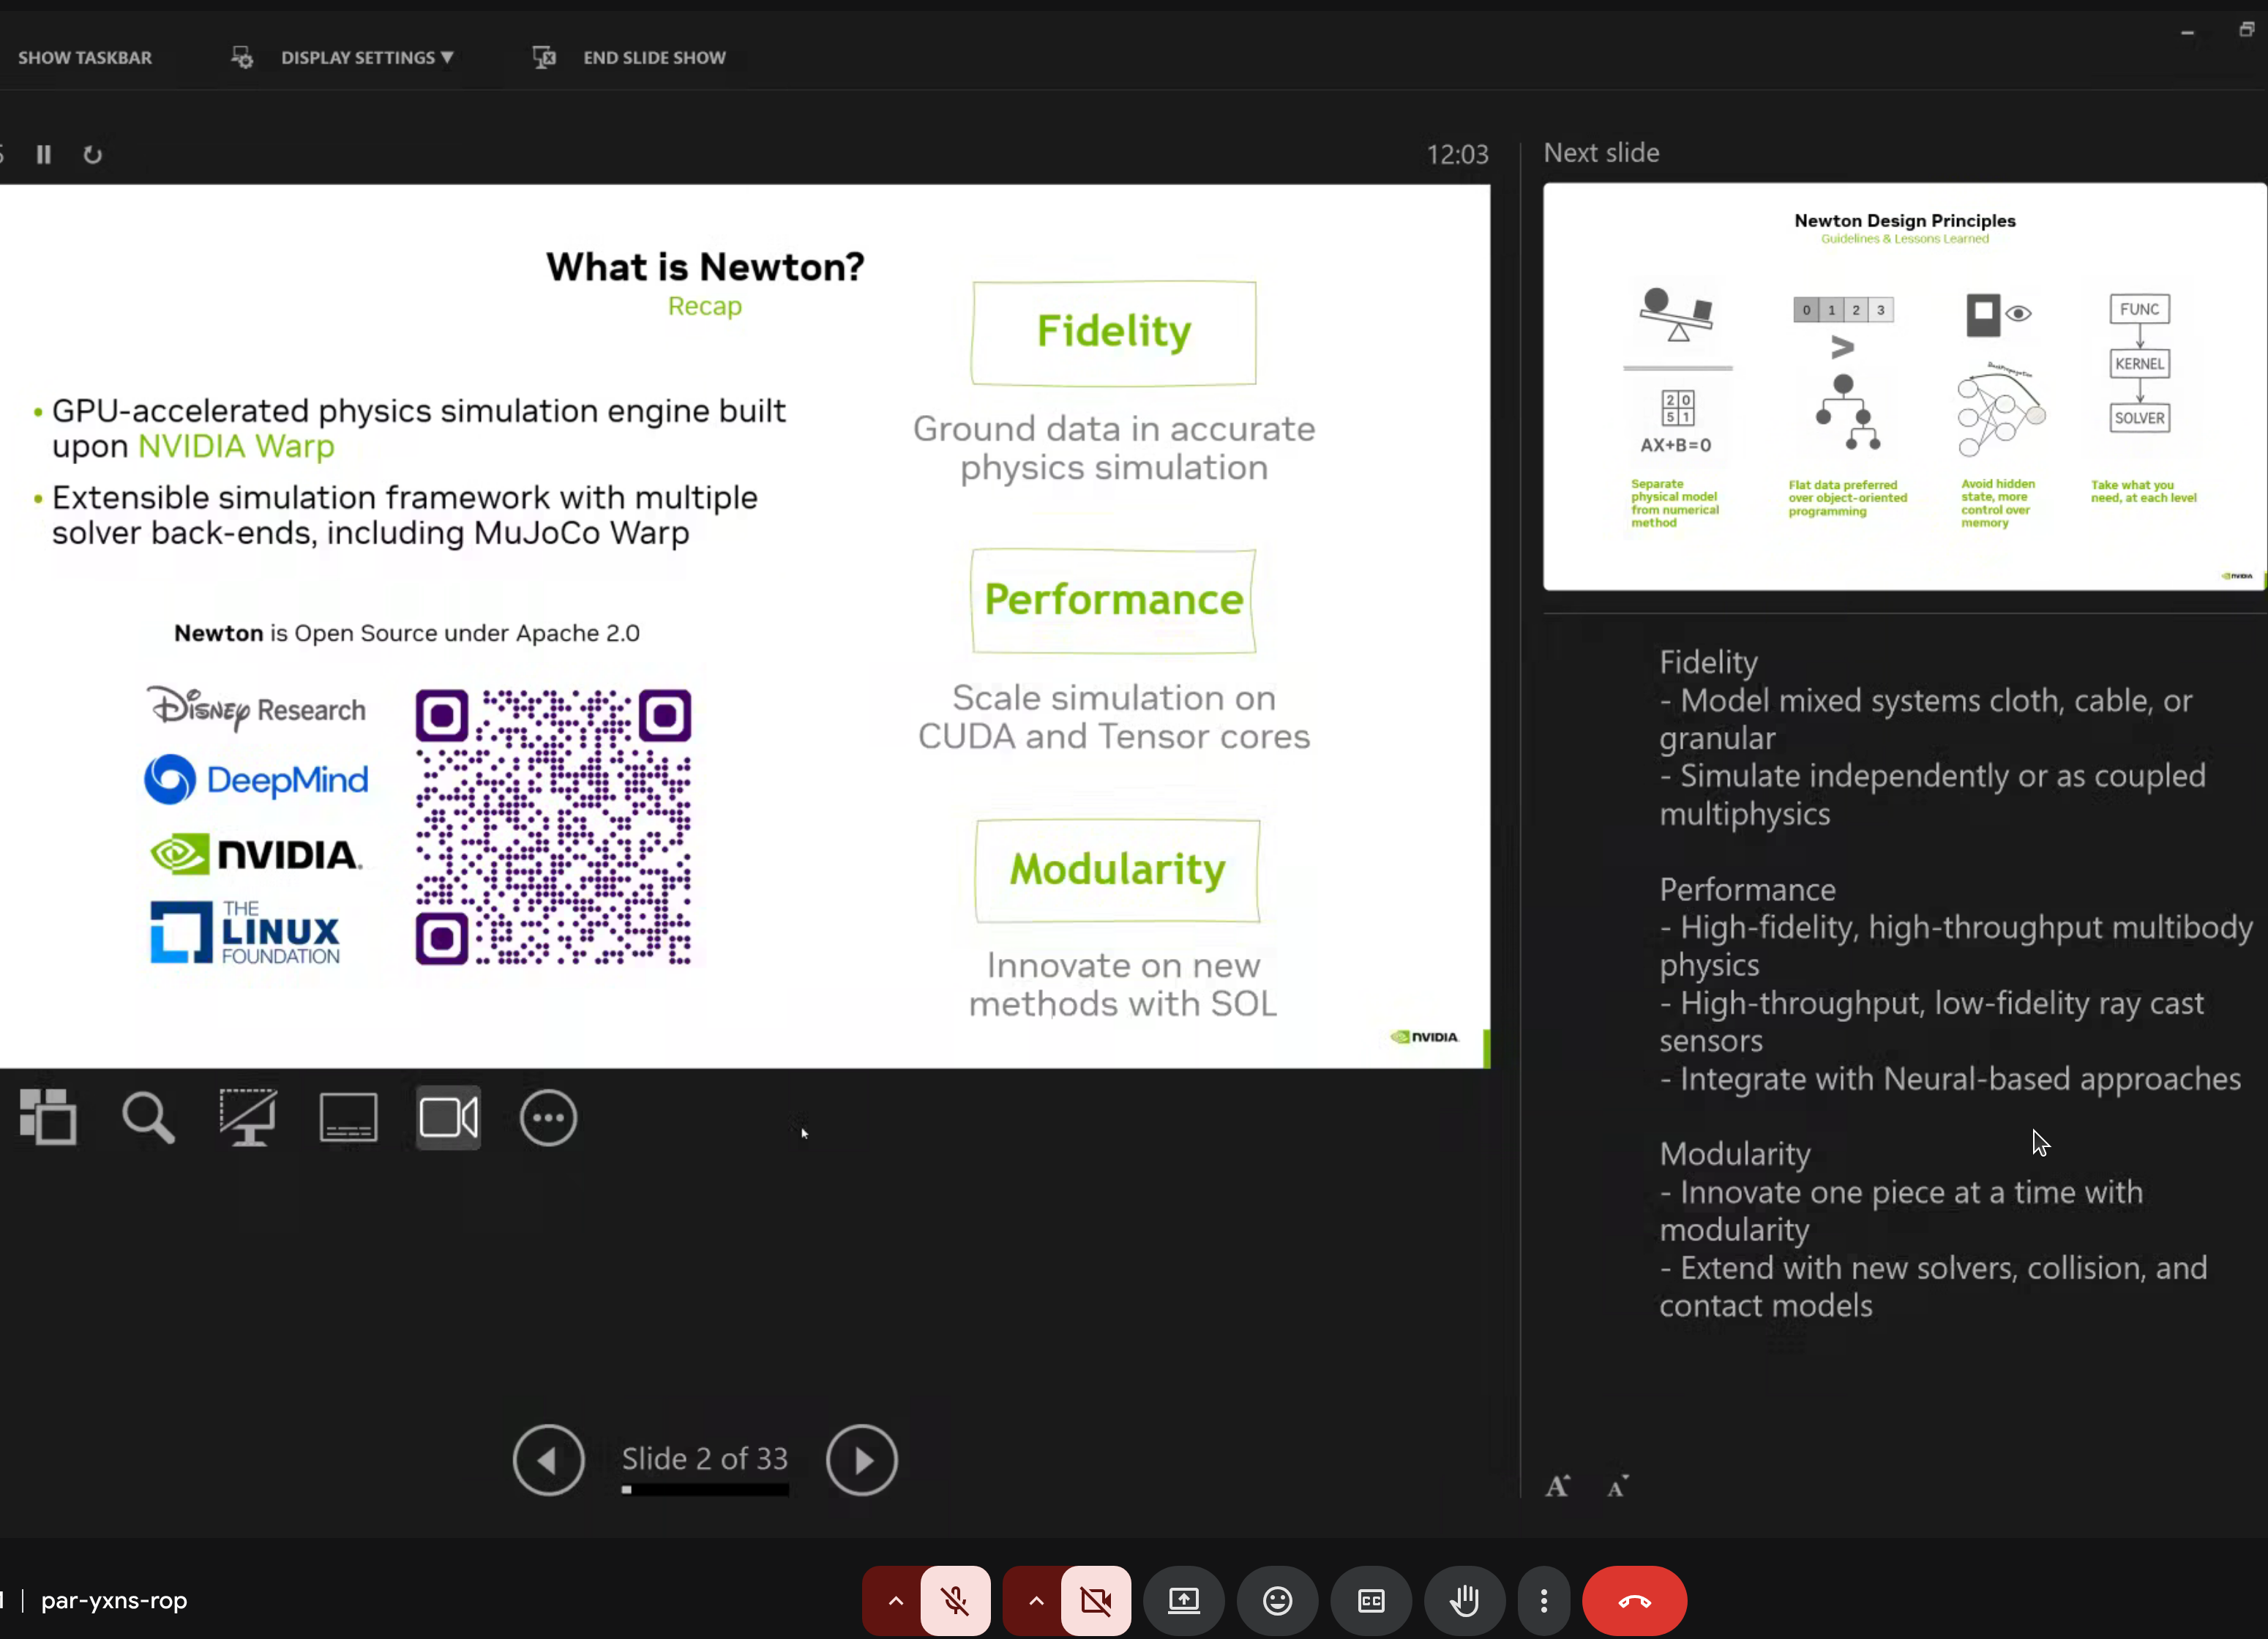
Task: Click SHOW TASKBAR
Action: (85, 57)
